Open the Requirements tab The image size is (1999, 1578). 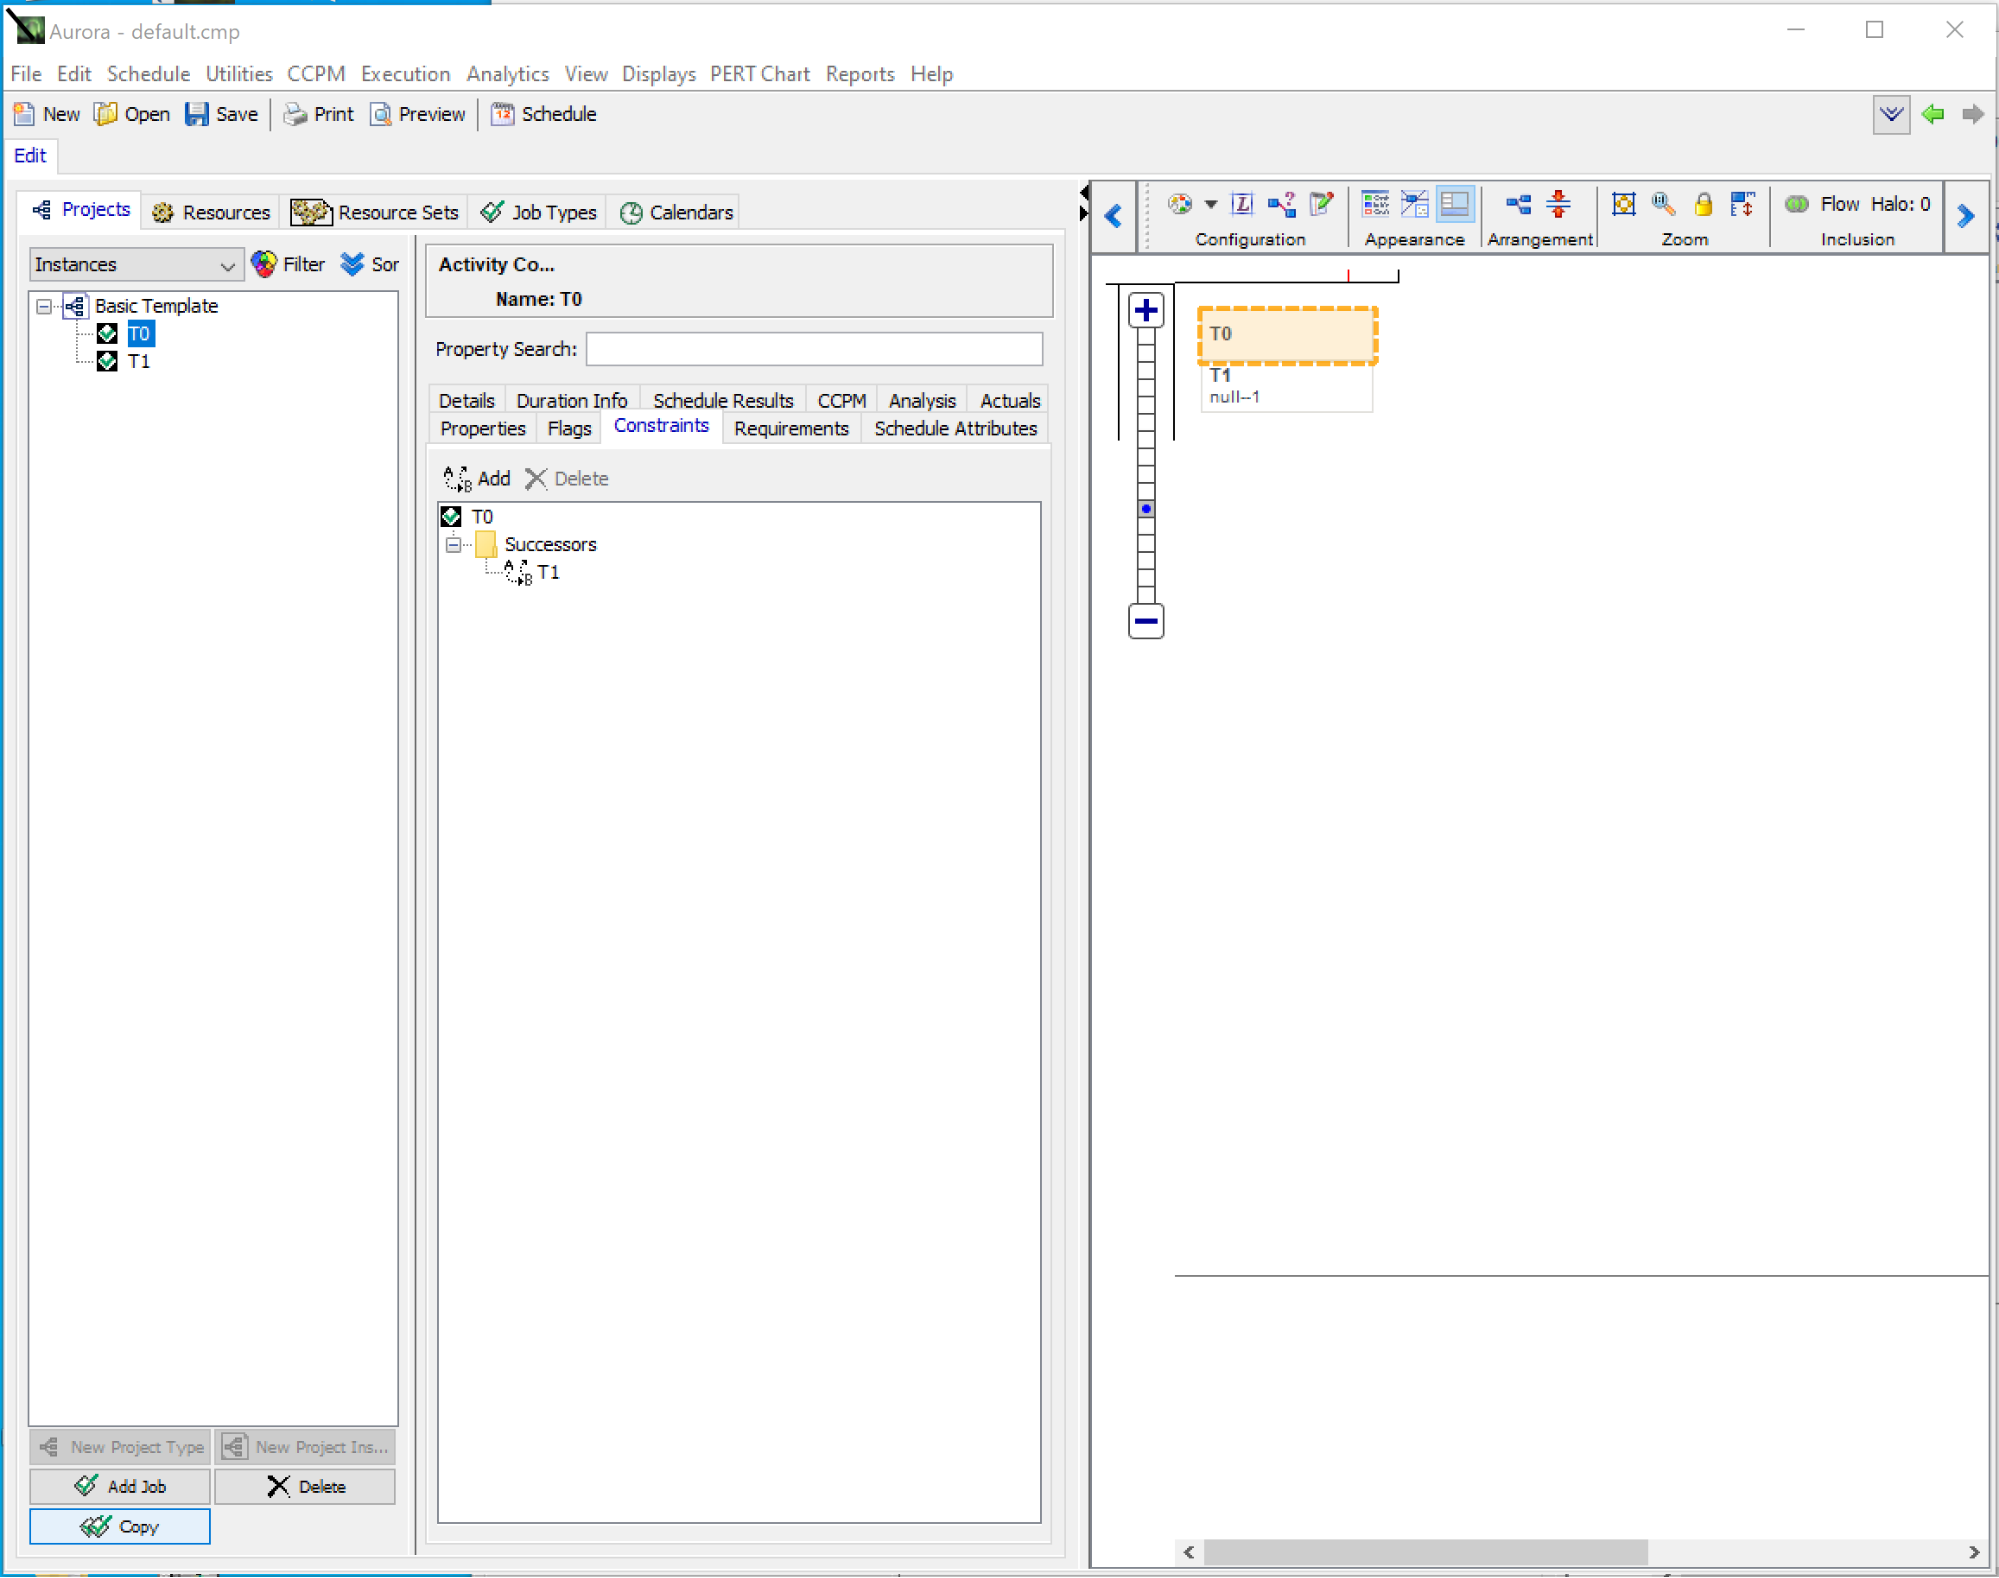coord(790,428)
